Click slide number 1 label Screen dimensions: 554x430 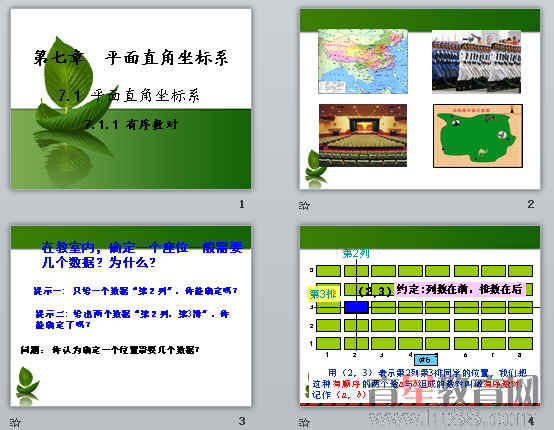click(242, 204)
